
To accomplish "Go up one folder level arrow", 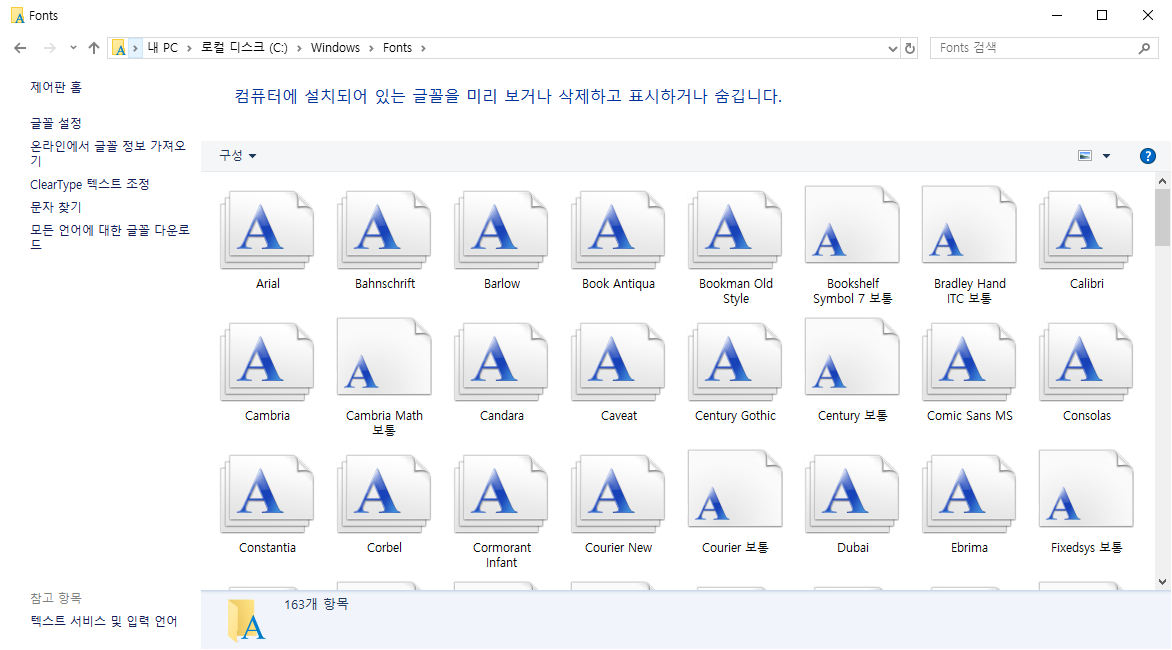I will [93, 48].
